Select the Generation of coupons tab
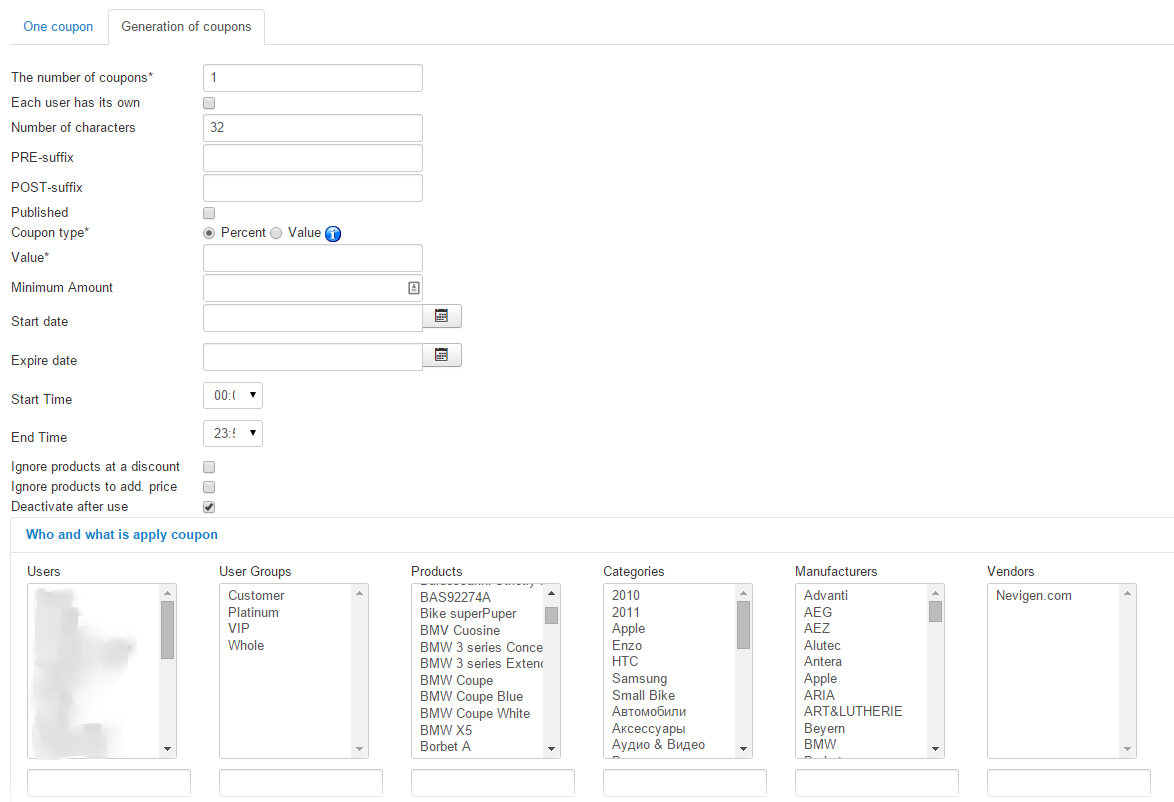 click(x=186, y=27)
